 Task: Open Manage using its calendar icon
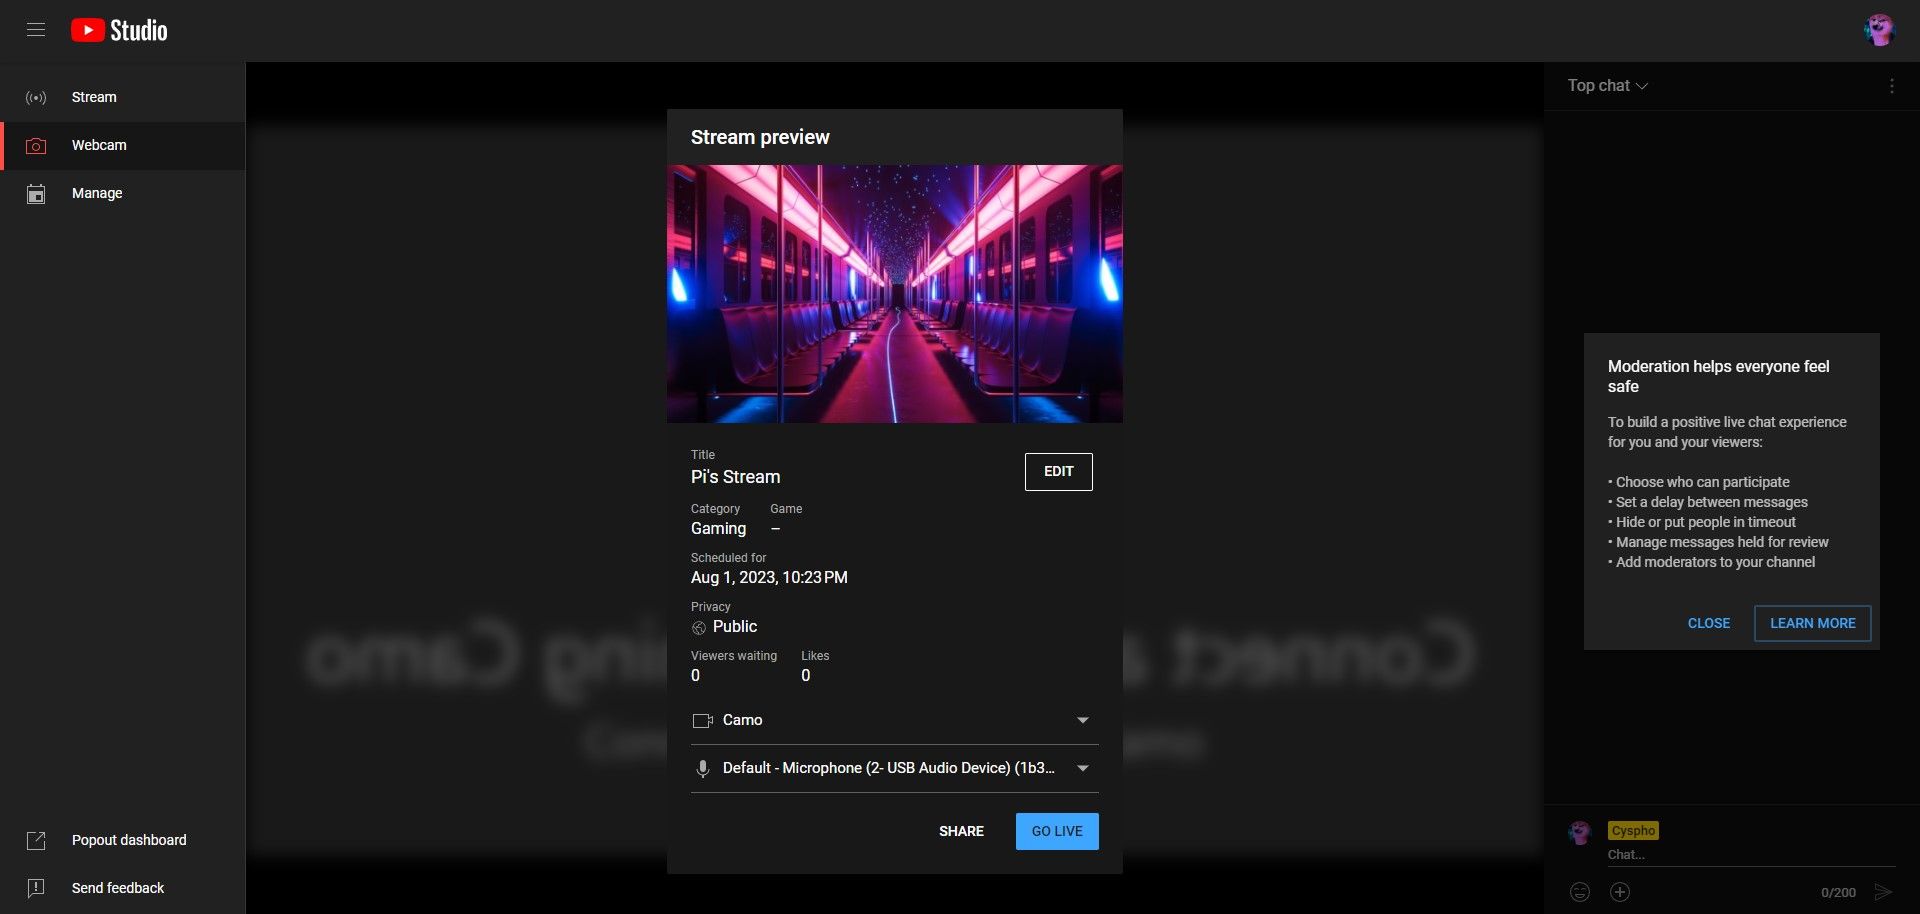click(x=36, y=193)
